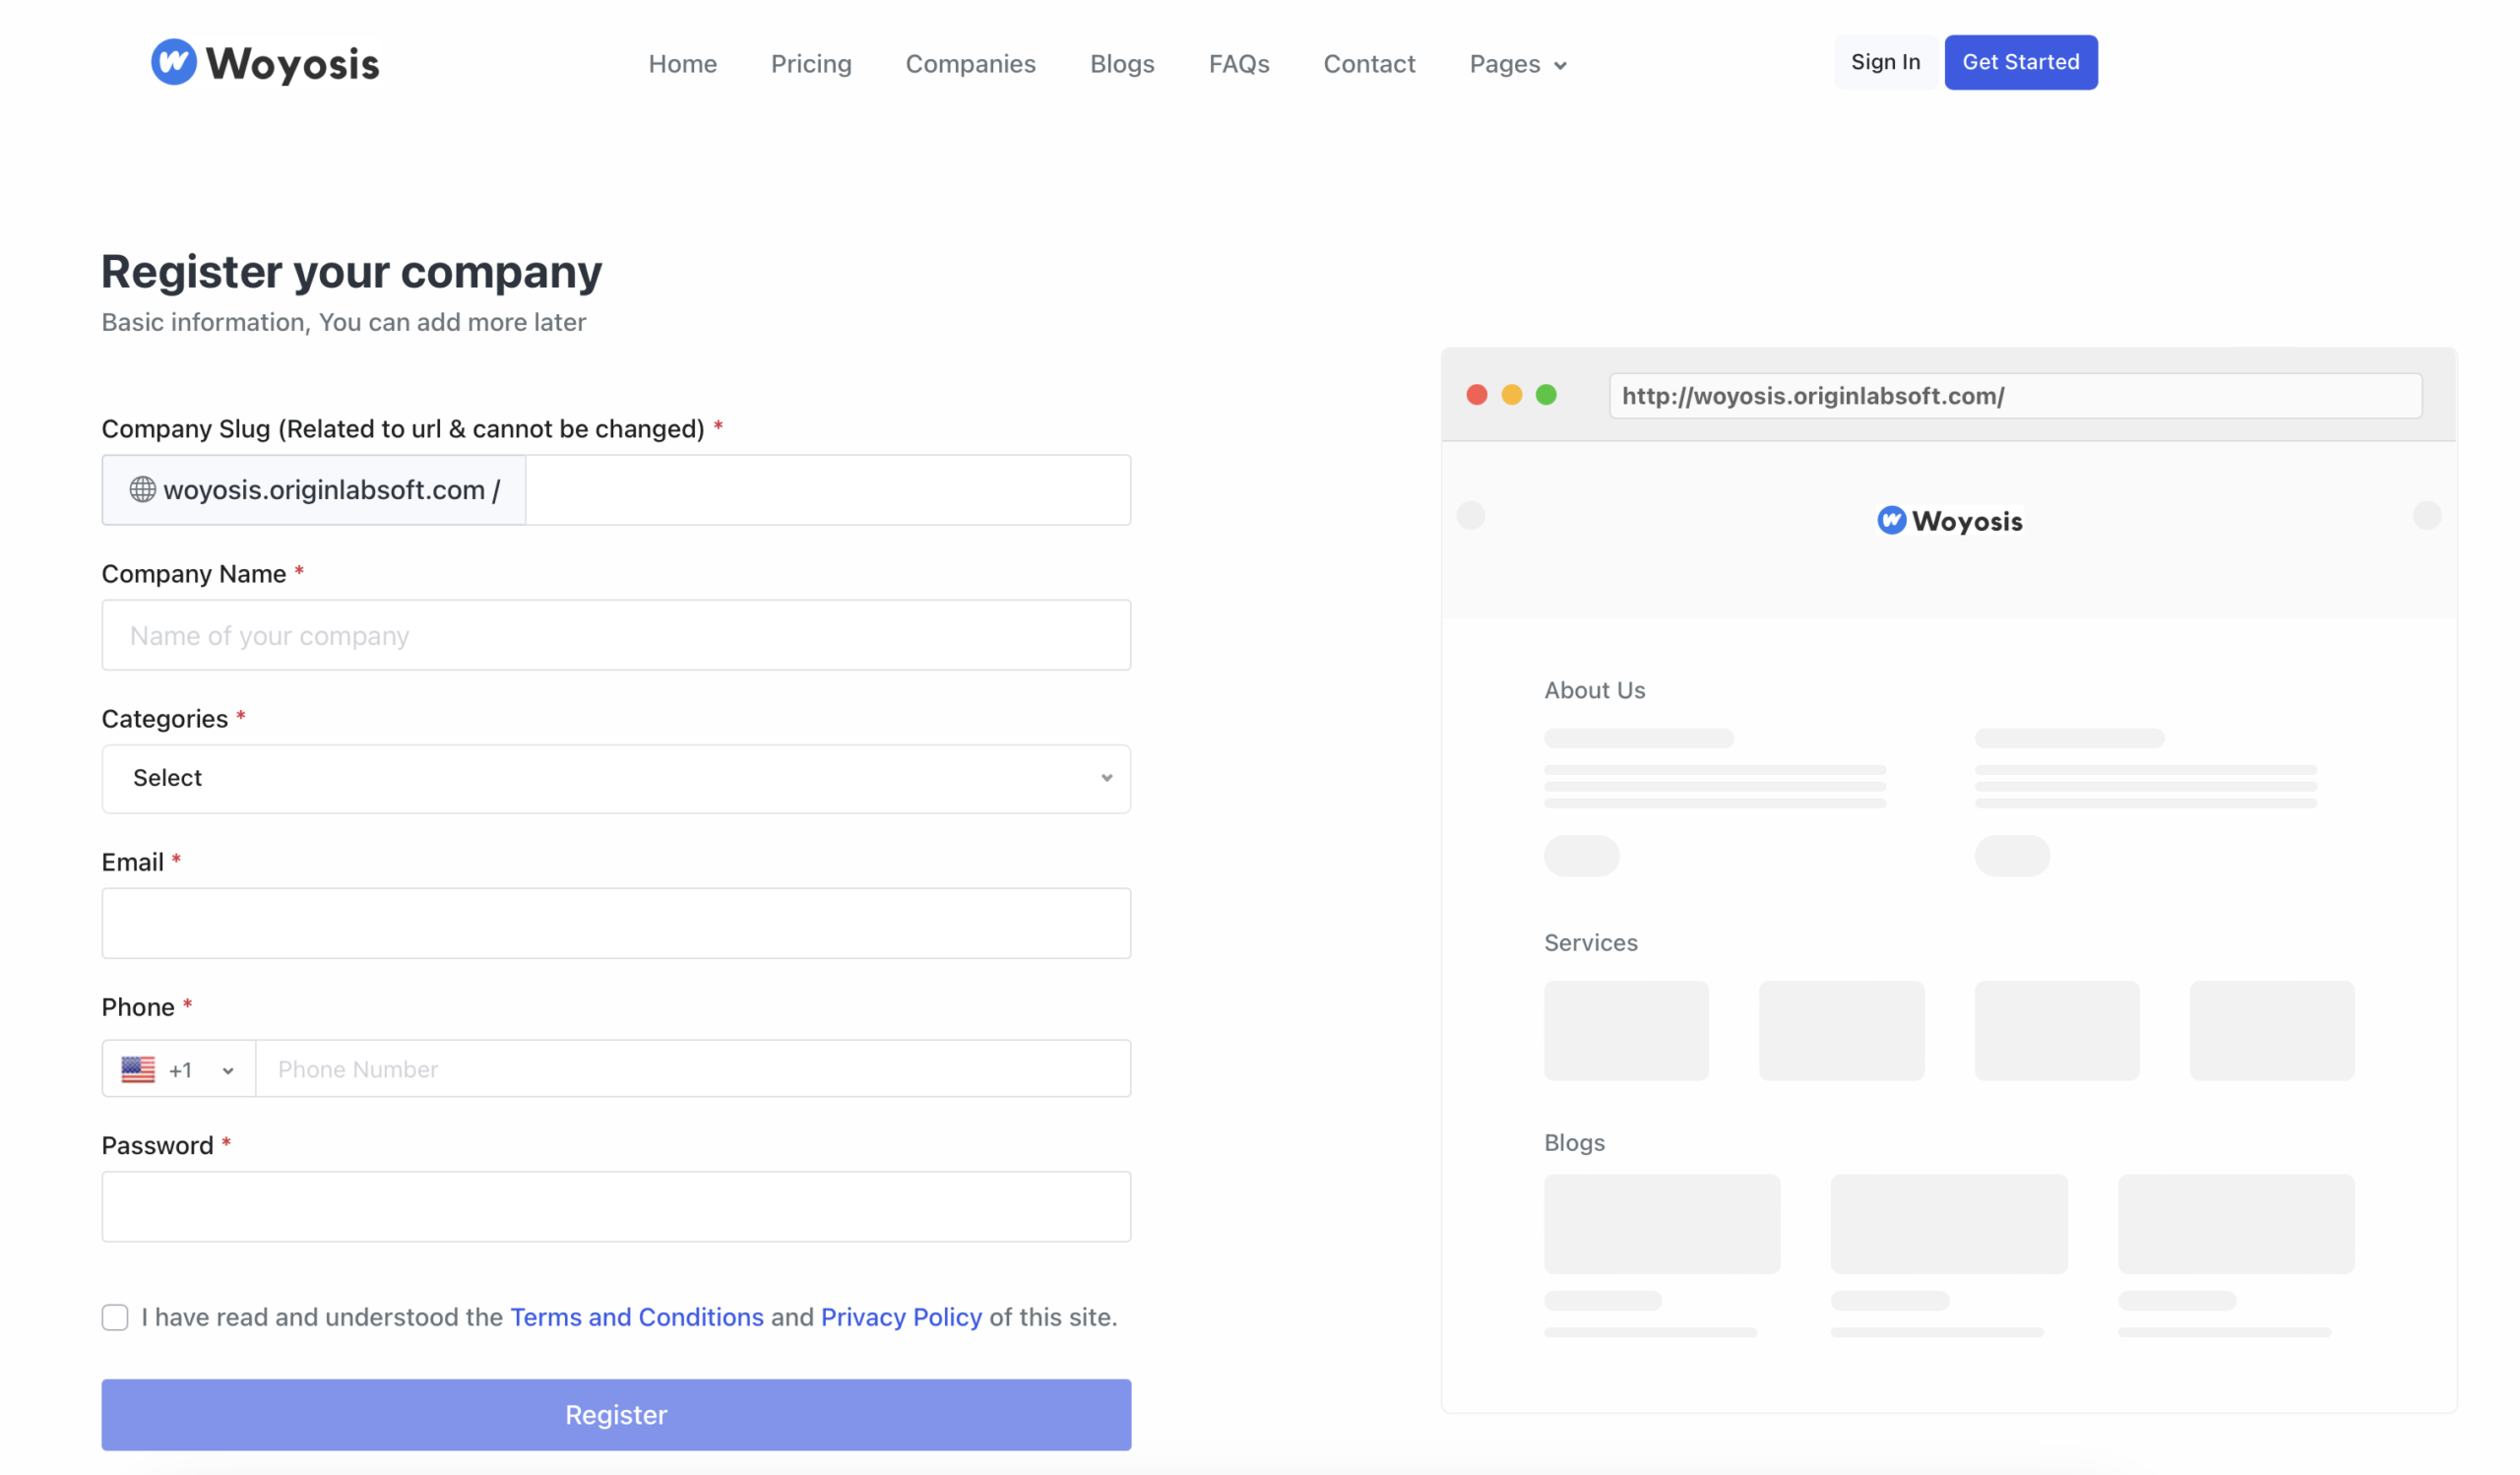Click the Get Started button
2520x1475 pixels.
[x=2020, y=62]
